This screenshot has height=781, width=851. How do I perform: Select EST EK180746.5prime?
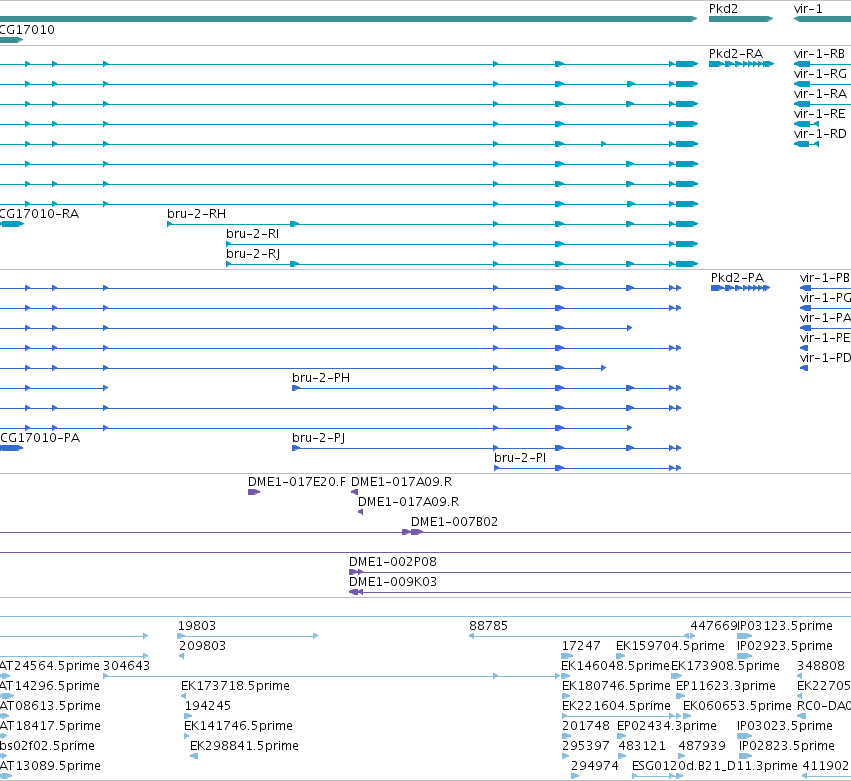coord(617,687)
